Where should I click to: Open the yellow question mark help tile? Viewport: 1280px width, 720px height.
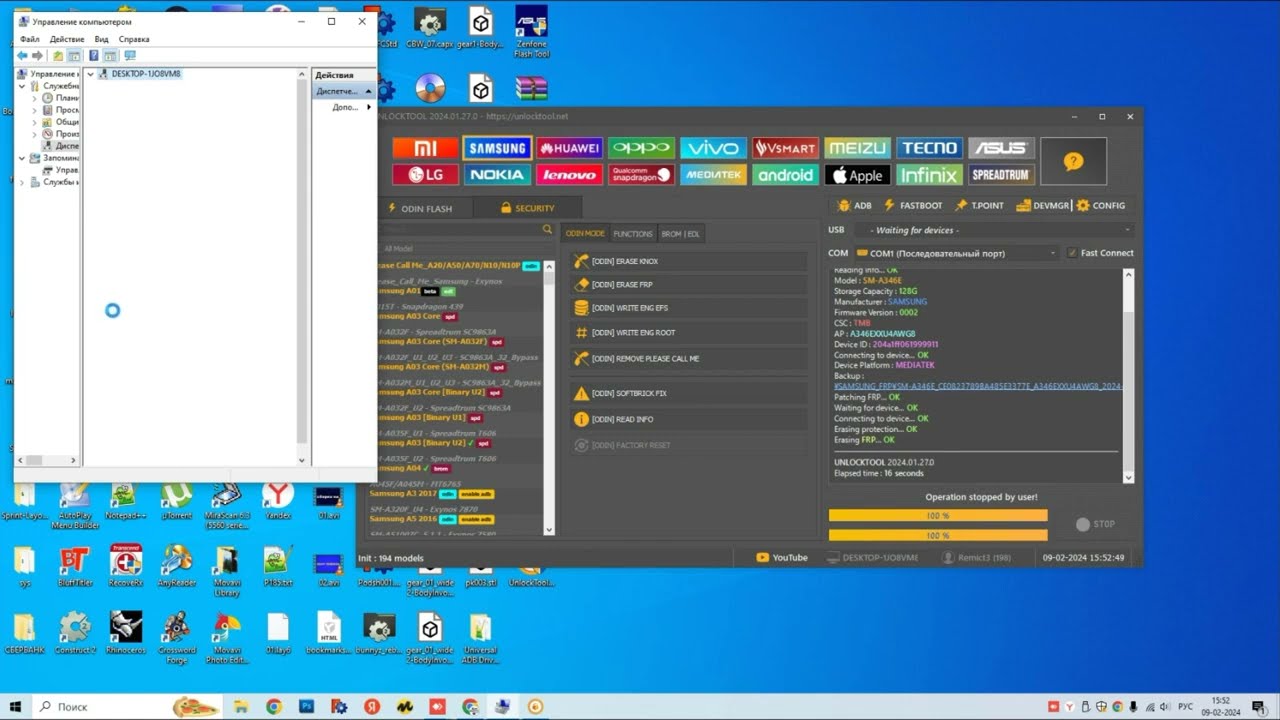pos(1073,161)
